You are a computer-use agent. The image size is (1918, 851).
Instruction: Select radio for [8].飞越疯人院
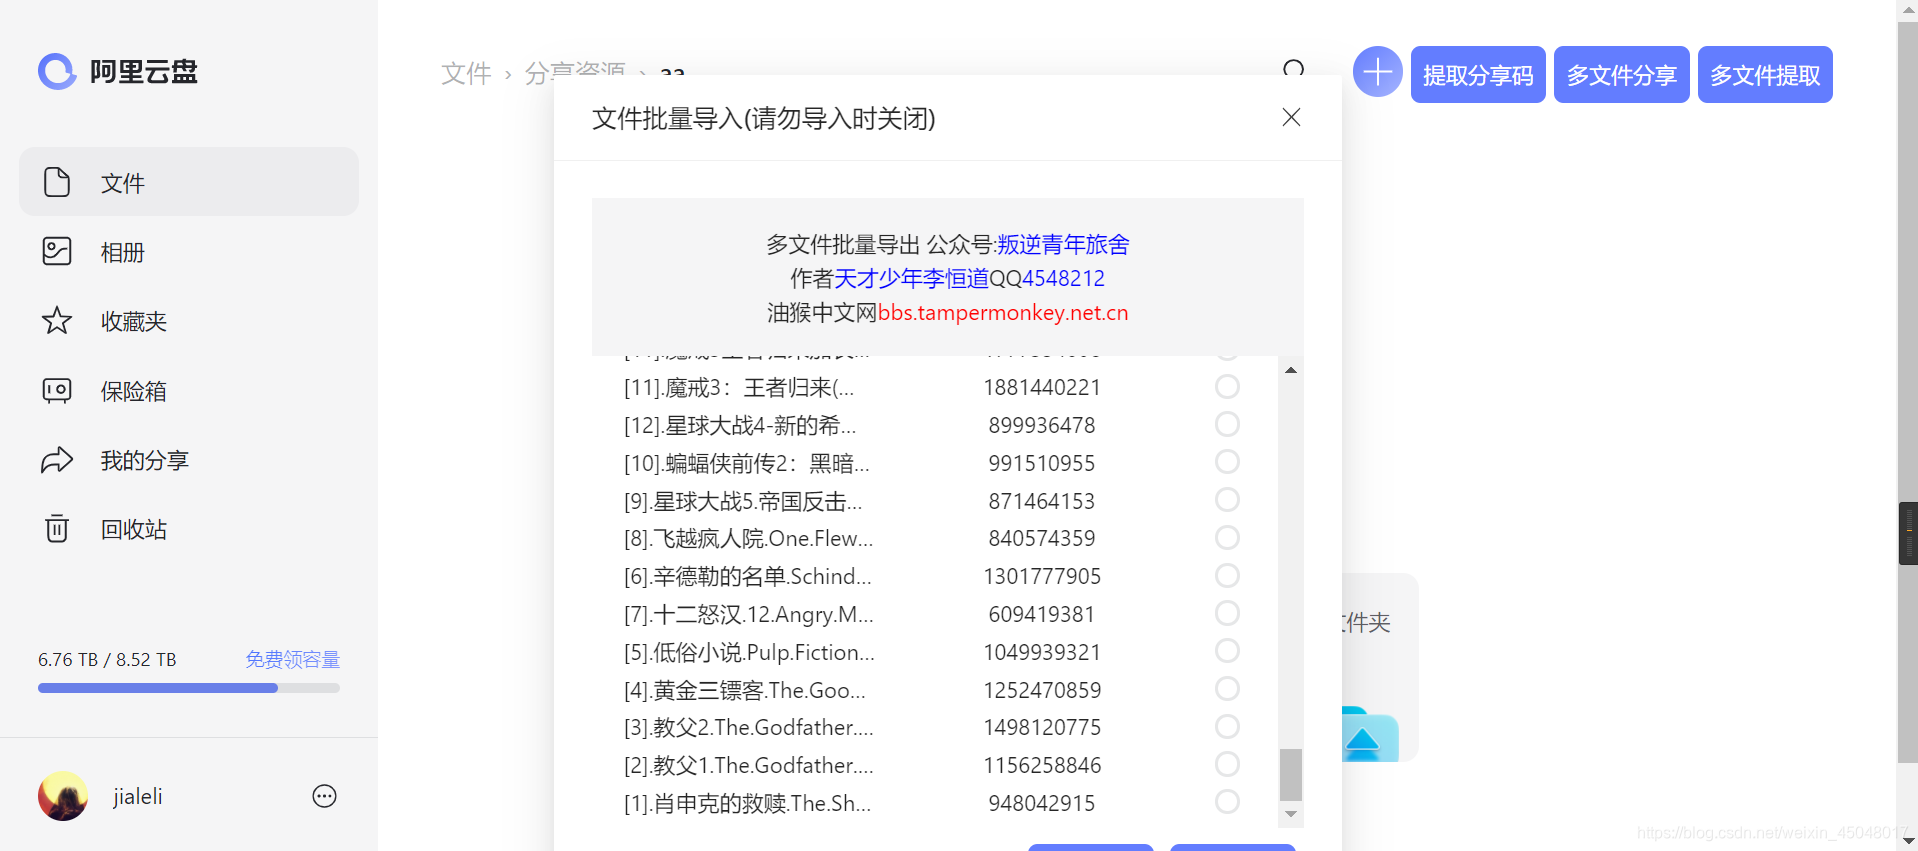pyautogui.click(x=1227, y=537)
